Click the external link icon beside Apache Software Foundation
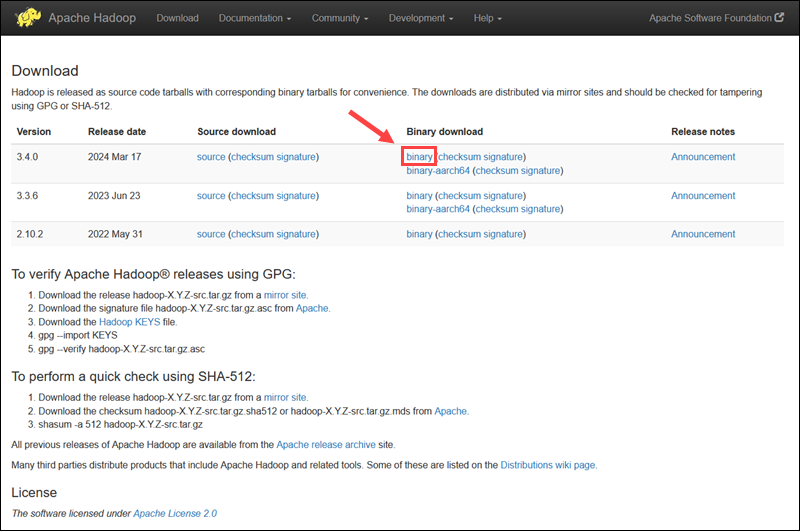Image resolution: width=800 pixels, height=531 pixels. 779,17
